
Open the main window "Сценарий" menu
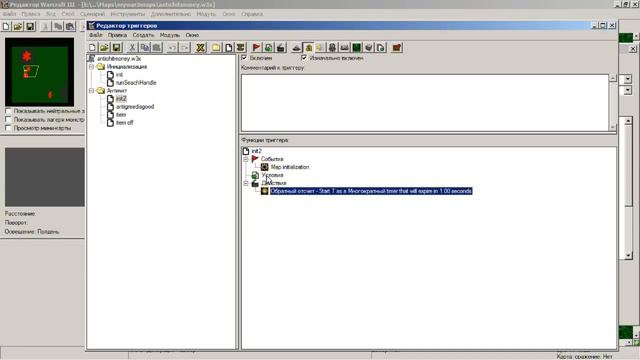pos(92,14)
